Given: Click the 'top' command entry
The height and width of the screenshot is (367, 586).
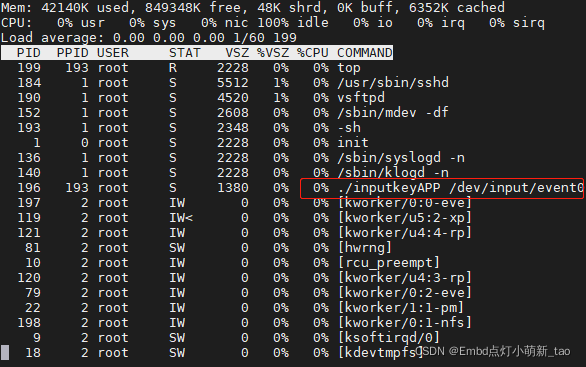Looking at the screenshot, I should (x=349, y=68).
